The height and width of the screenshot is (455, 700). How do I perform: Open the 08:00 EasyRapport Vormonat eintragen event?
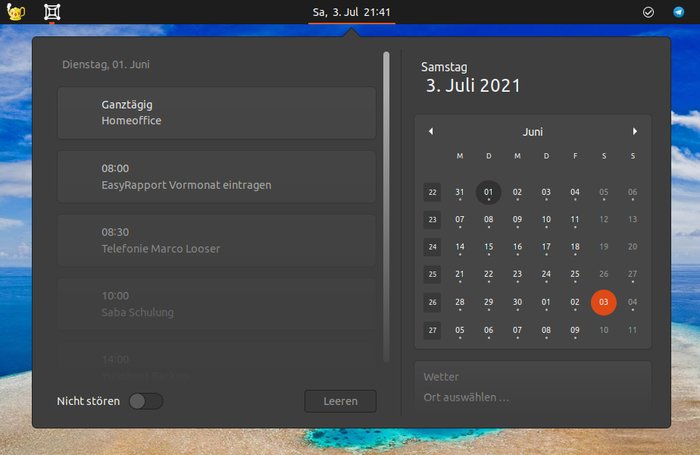point(217,177)
